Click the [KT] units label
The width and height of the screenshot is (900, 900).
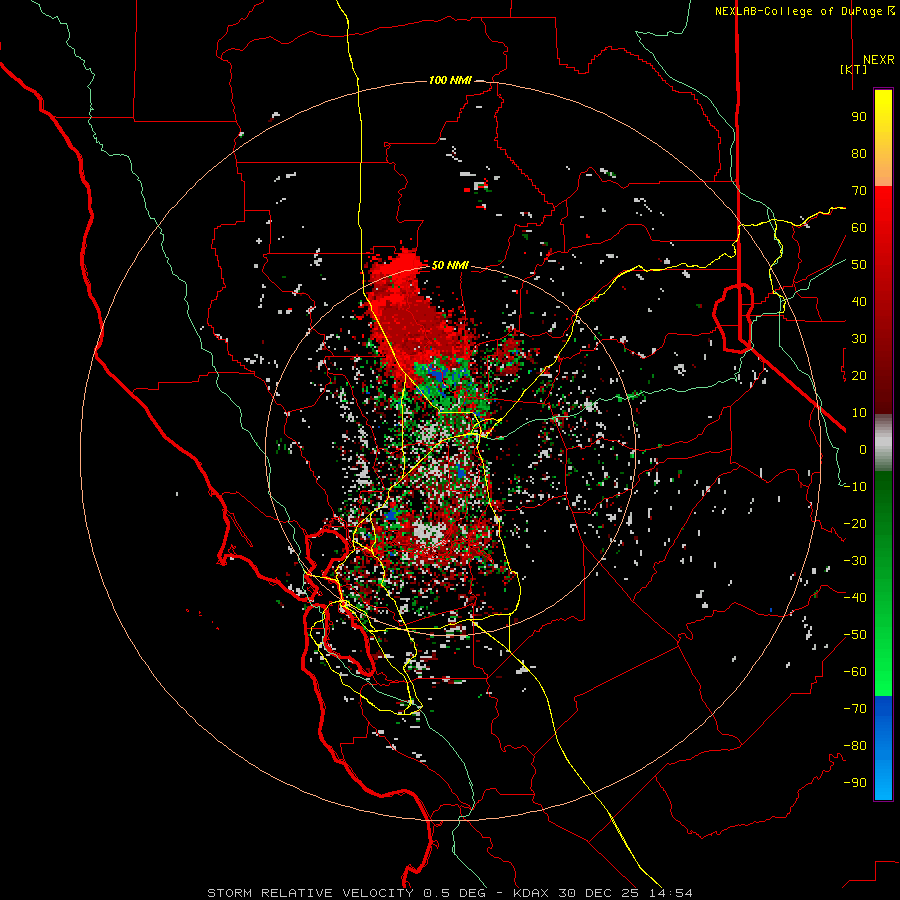click(854, 69)
